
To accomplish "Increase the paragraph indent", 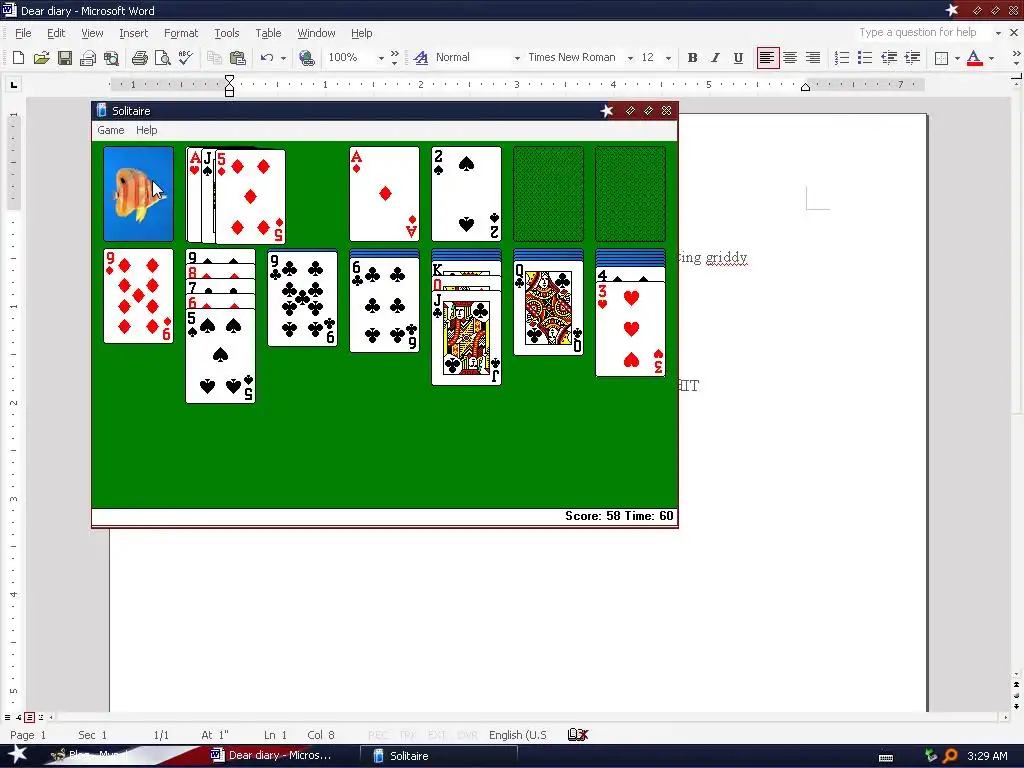I will click(912, 57).
